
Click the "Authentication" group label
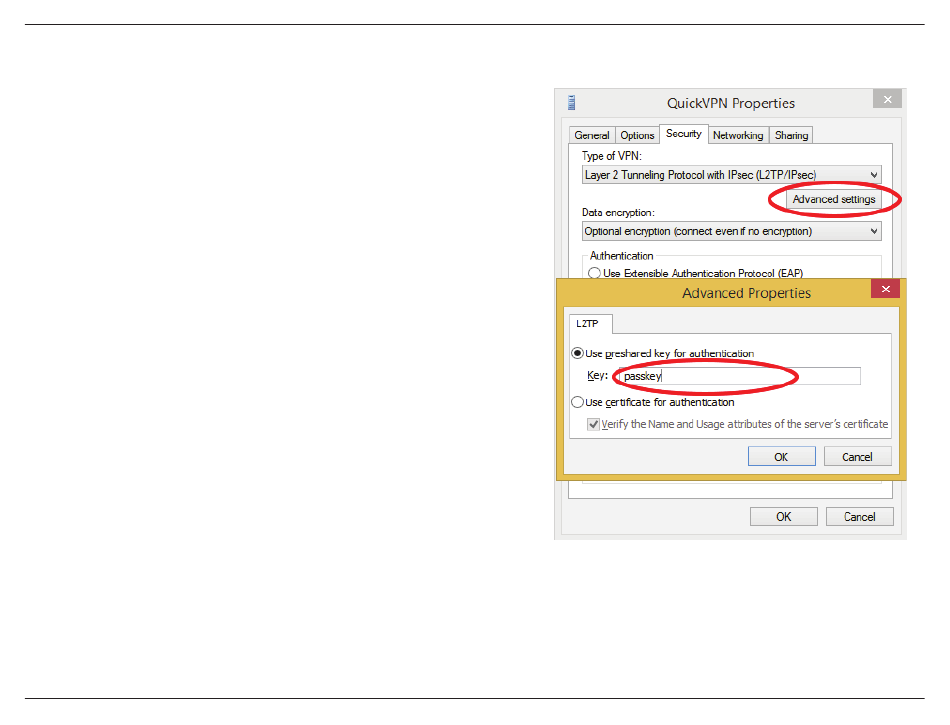tap(622, 256)
